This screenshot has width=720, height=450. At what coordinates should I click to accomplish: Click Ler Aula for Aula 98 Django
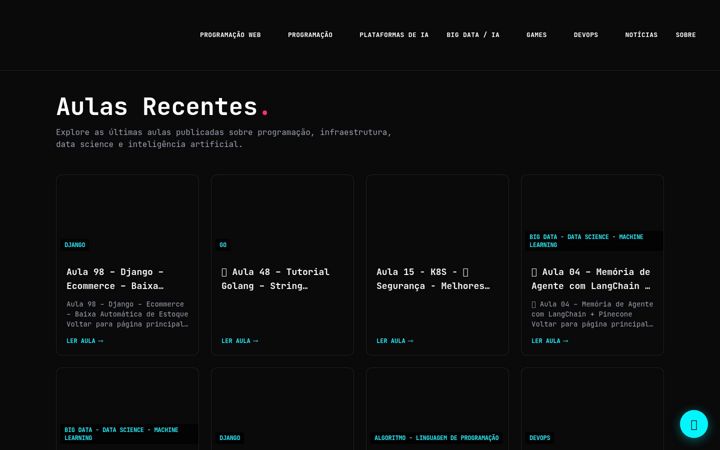85,341
